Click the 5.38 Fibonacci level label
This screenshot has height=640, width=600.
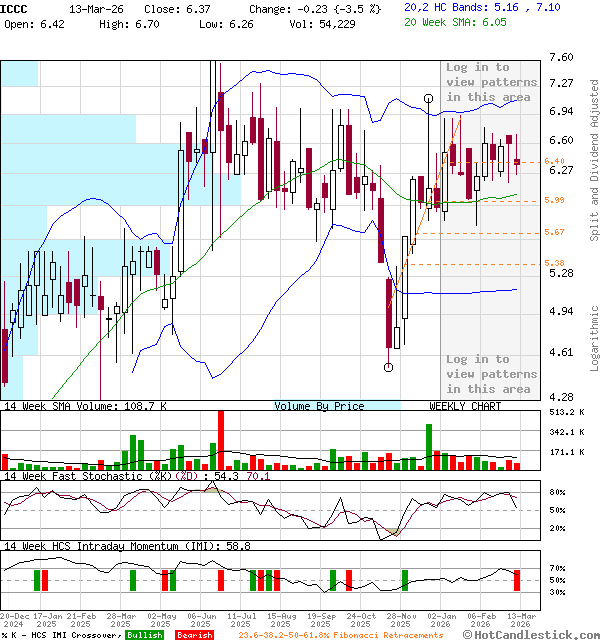click(555, 264)
